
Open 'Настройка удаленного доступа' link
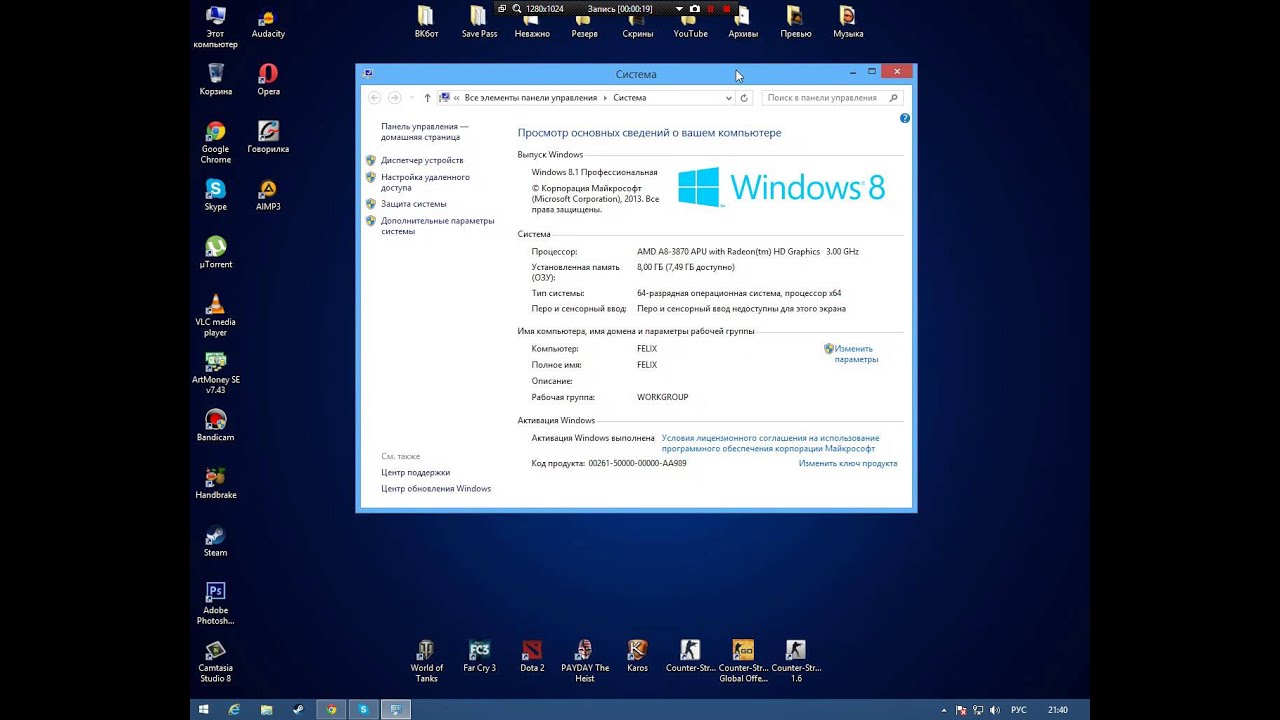pyautogui.click(x=425, y=182)
